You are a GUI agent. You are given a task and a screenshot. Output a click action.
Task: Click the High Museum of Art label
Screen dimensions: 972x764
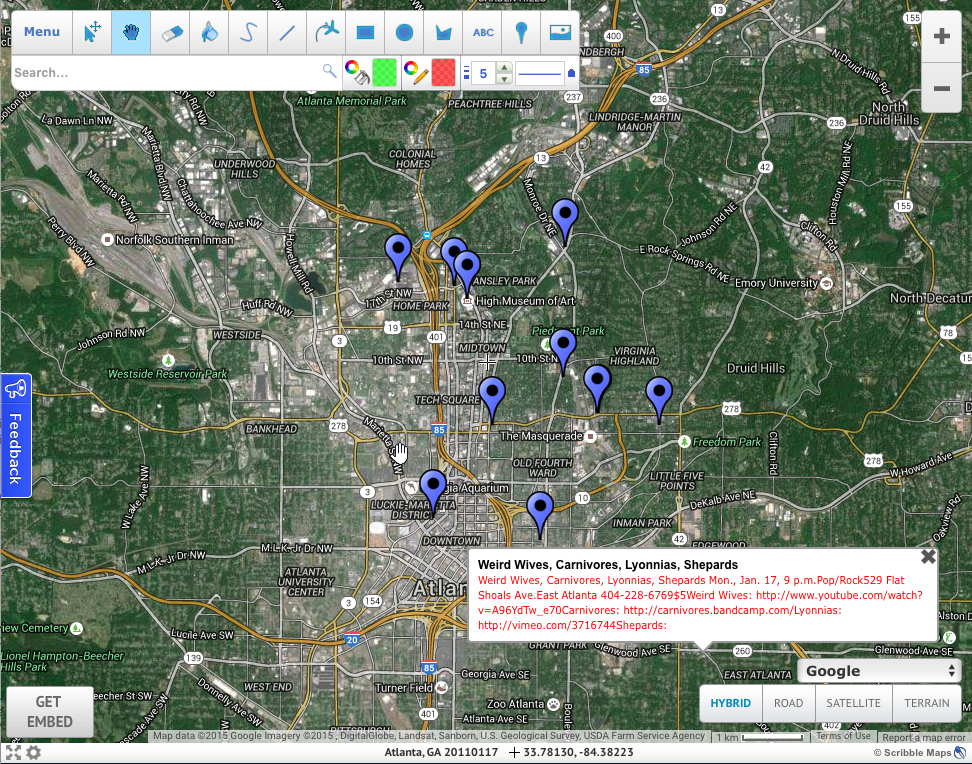click(x=524, y=301)
